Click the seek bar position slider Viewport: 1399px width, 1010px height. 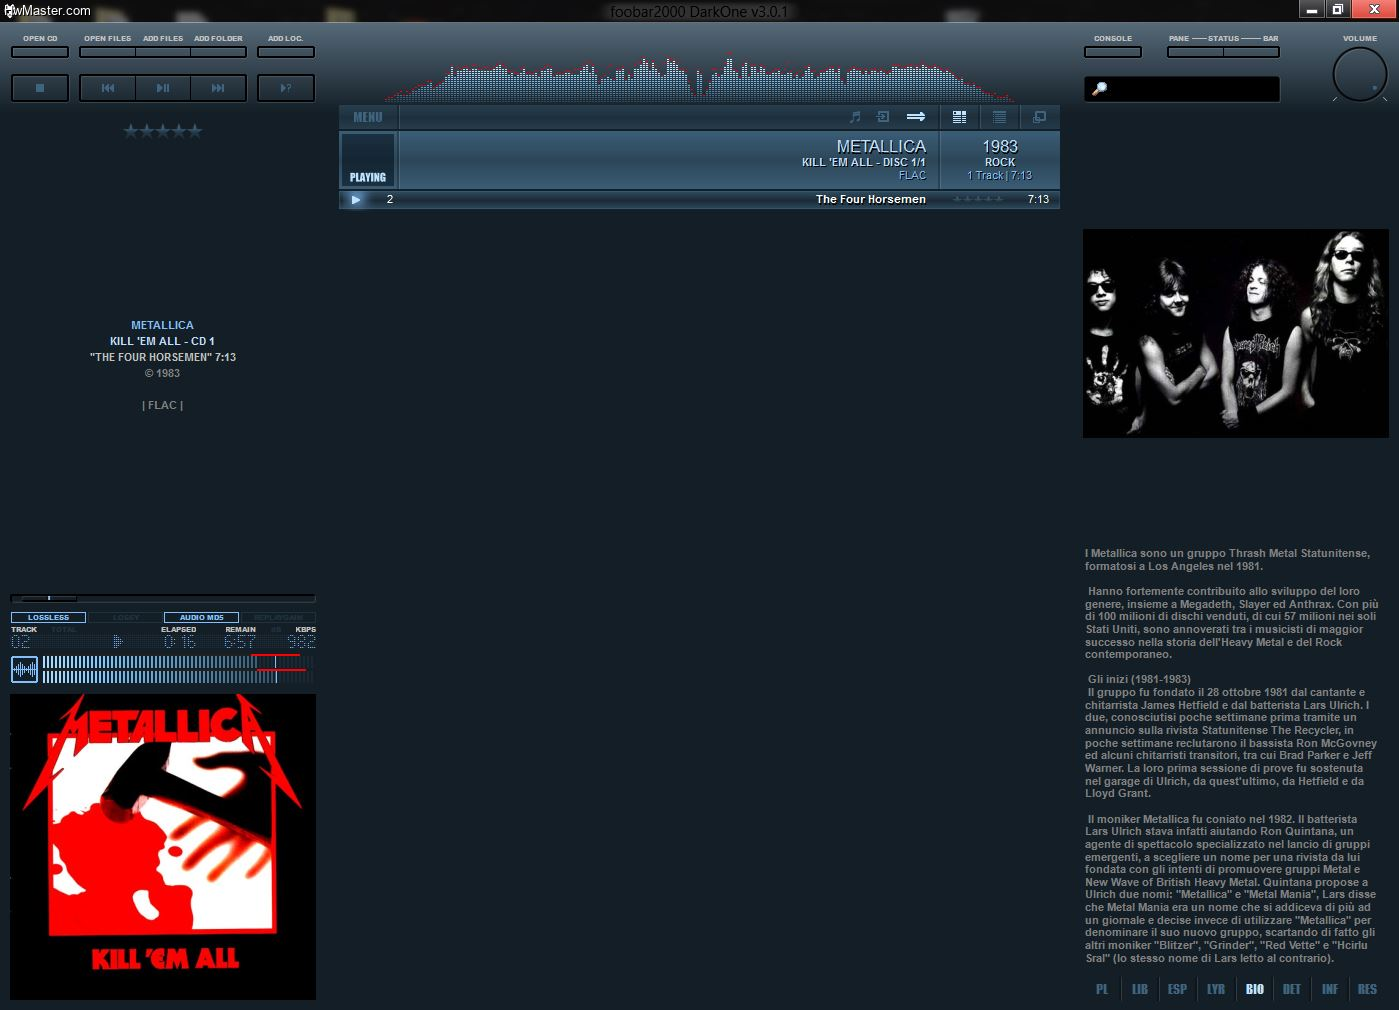[163, 598]
